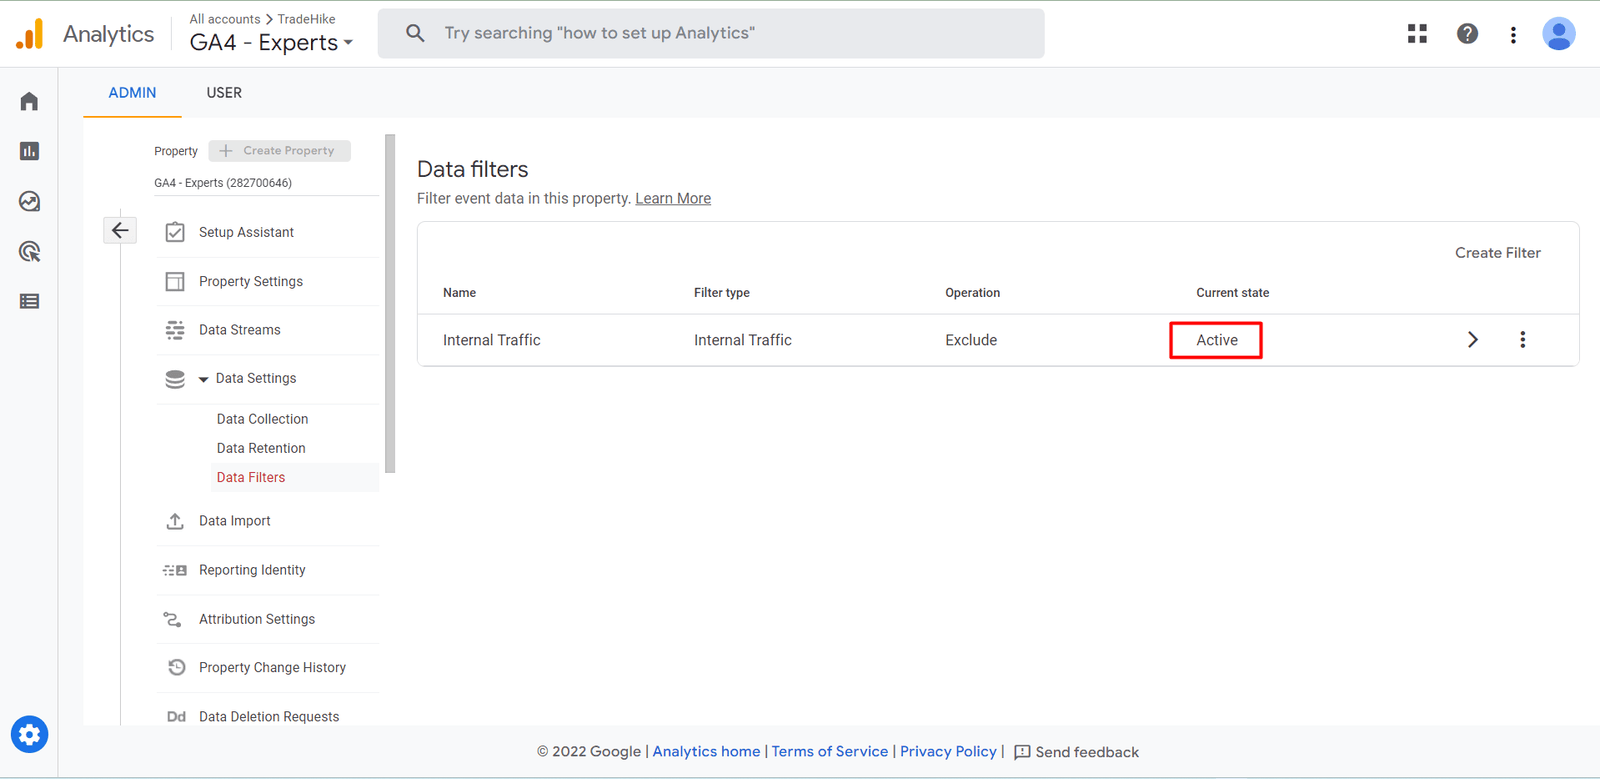
Task: Open Setup Assistant menu item
Action: tap(246, 232)
